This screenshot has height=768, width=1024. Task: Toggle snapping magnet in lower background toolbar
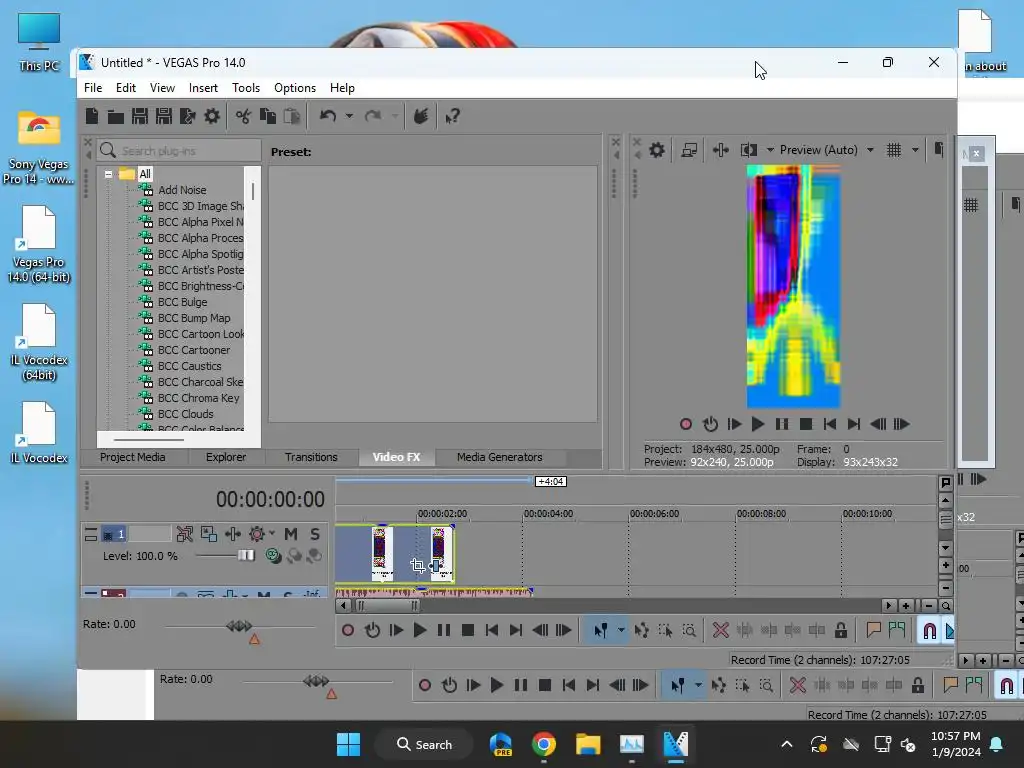click(1006, 686)
